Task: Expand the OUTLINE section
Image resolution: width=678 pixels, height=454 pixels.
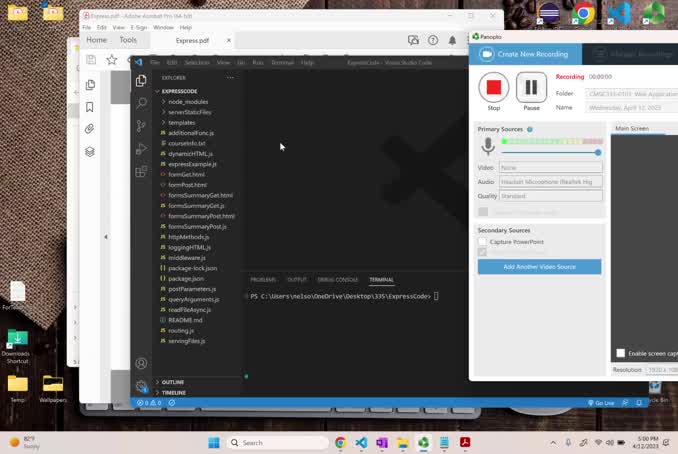Action: (x=172, y=382)
